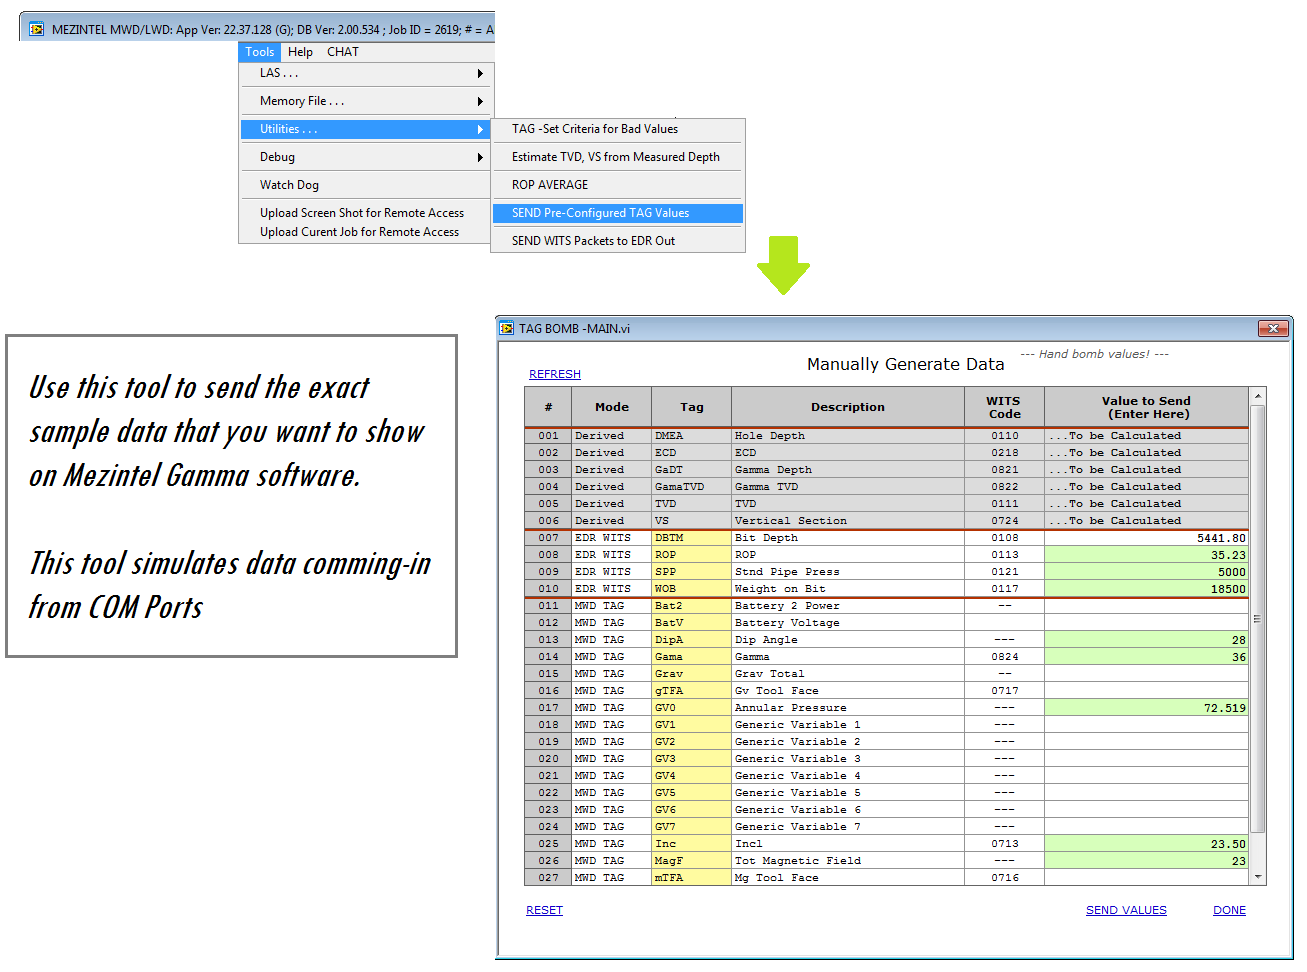
Task: Edit Annular Pressure value 72.519
Action: coord(1146,708)
